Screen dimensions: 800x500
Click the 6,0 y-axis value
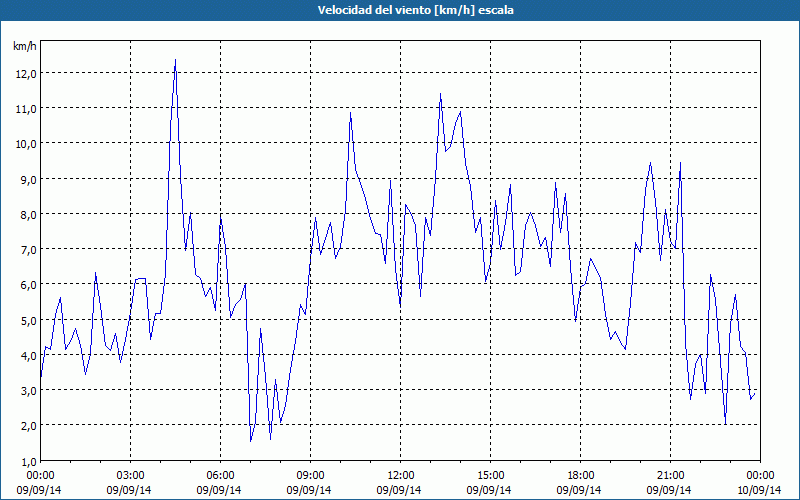[x=29, y=285]
